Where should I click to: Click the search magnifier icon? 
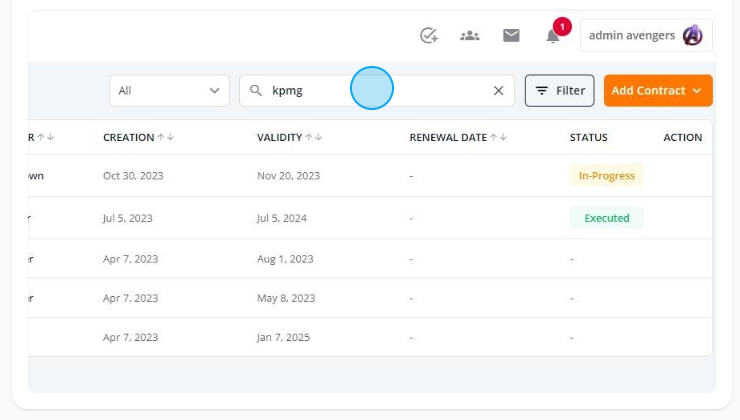click(256, 91)
